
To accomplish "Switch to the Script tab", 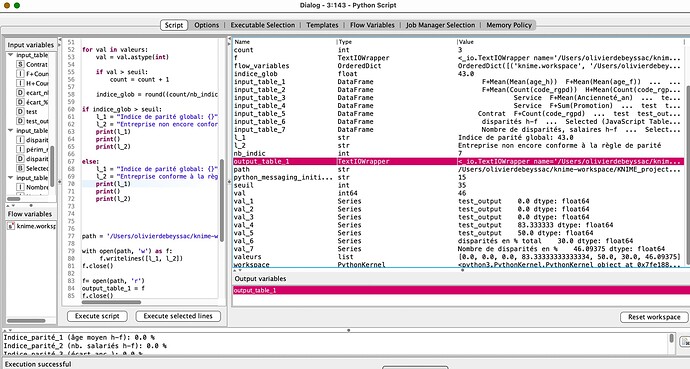I will 174,25.
